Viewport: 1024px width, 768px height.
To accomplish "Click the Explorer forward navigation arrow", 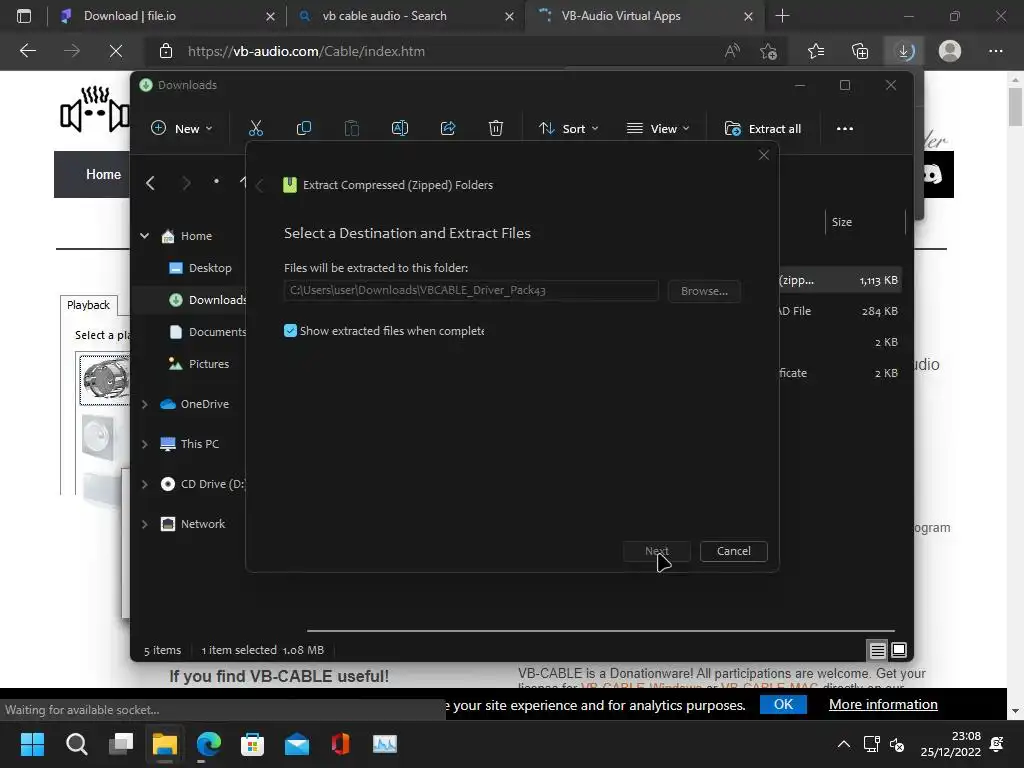I will coord(186,183).
